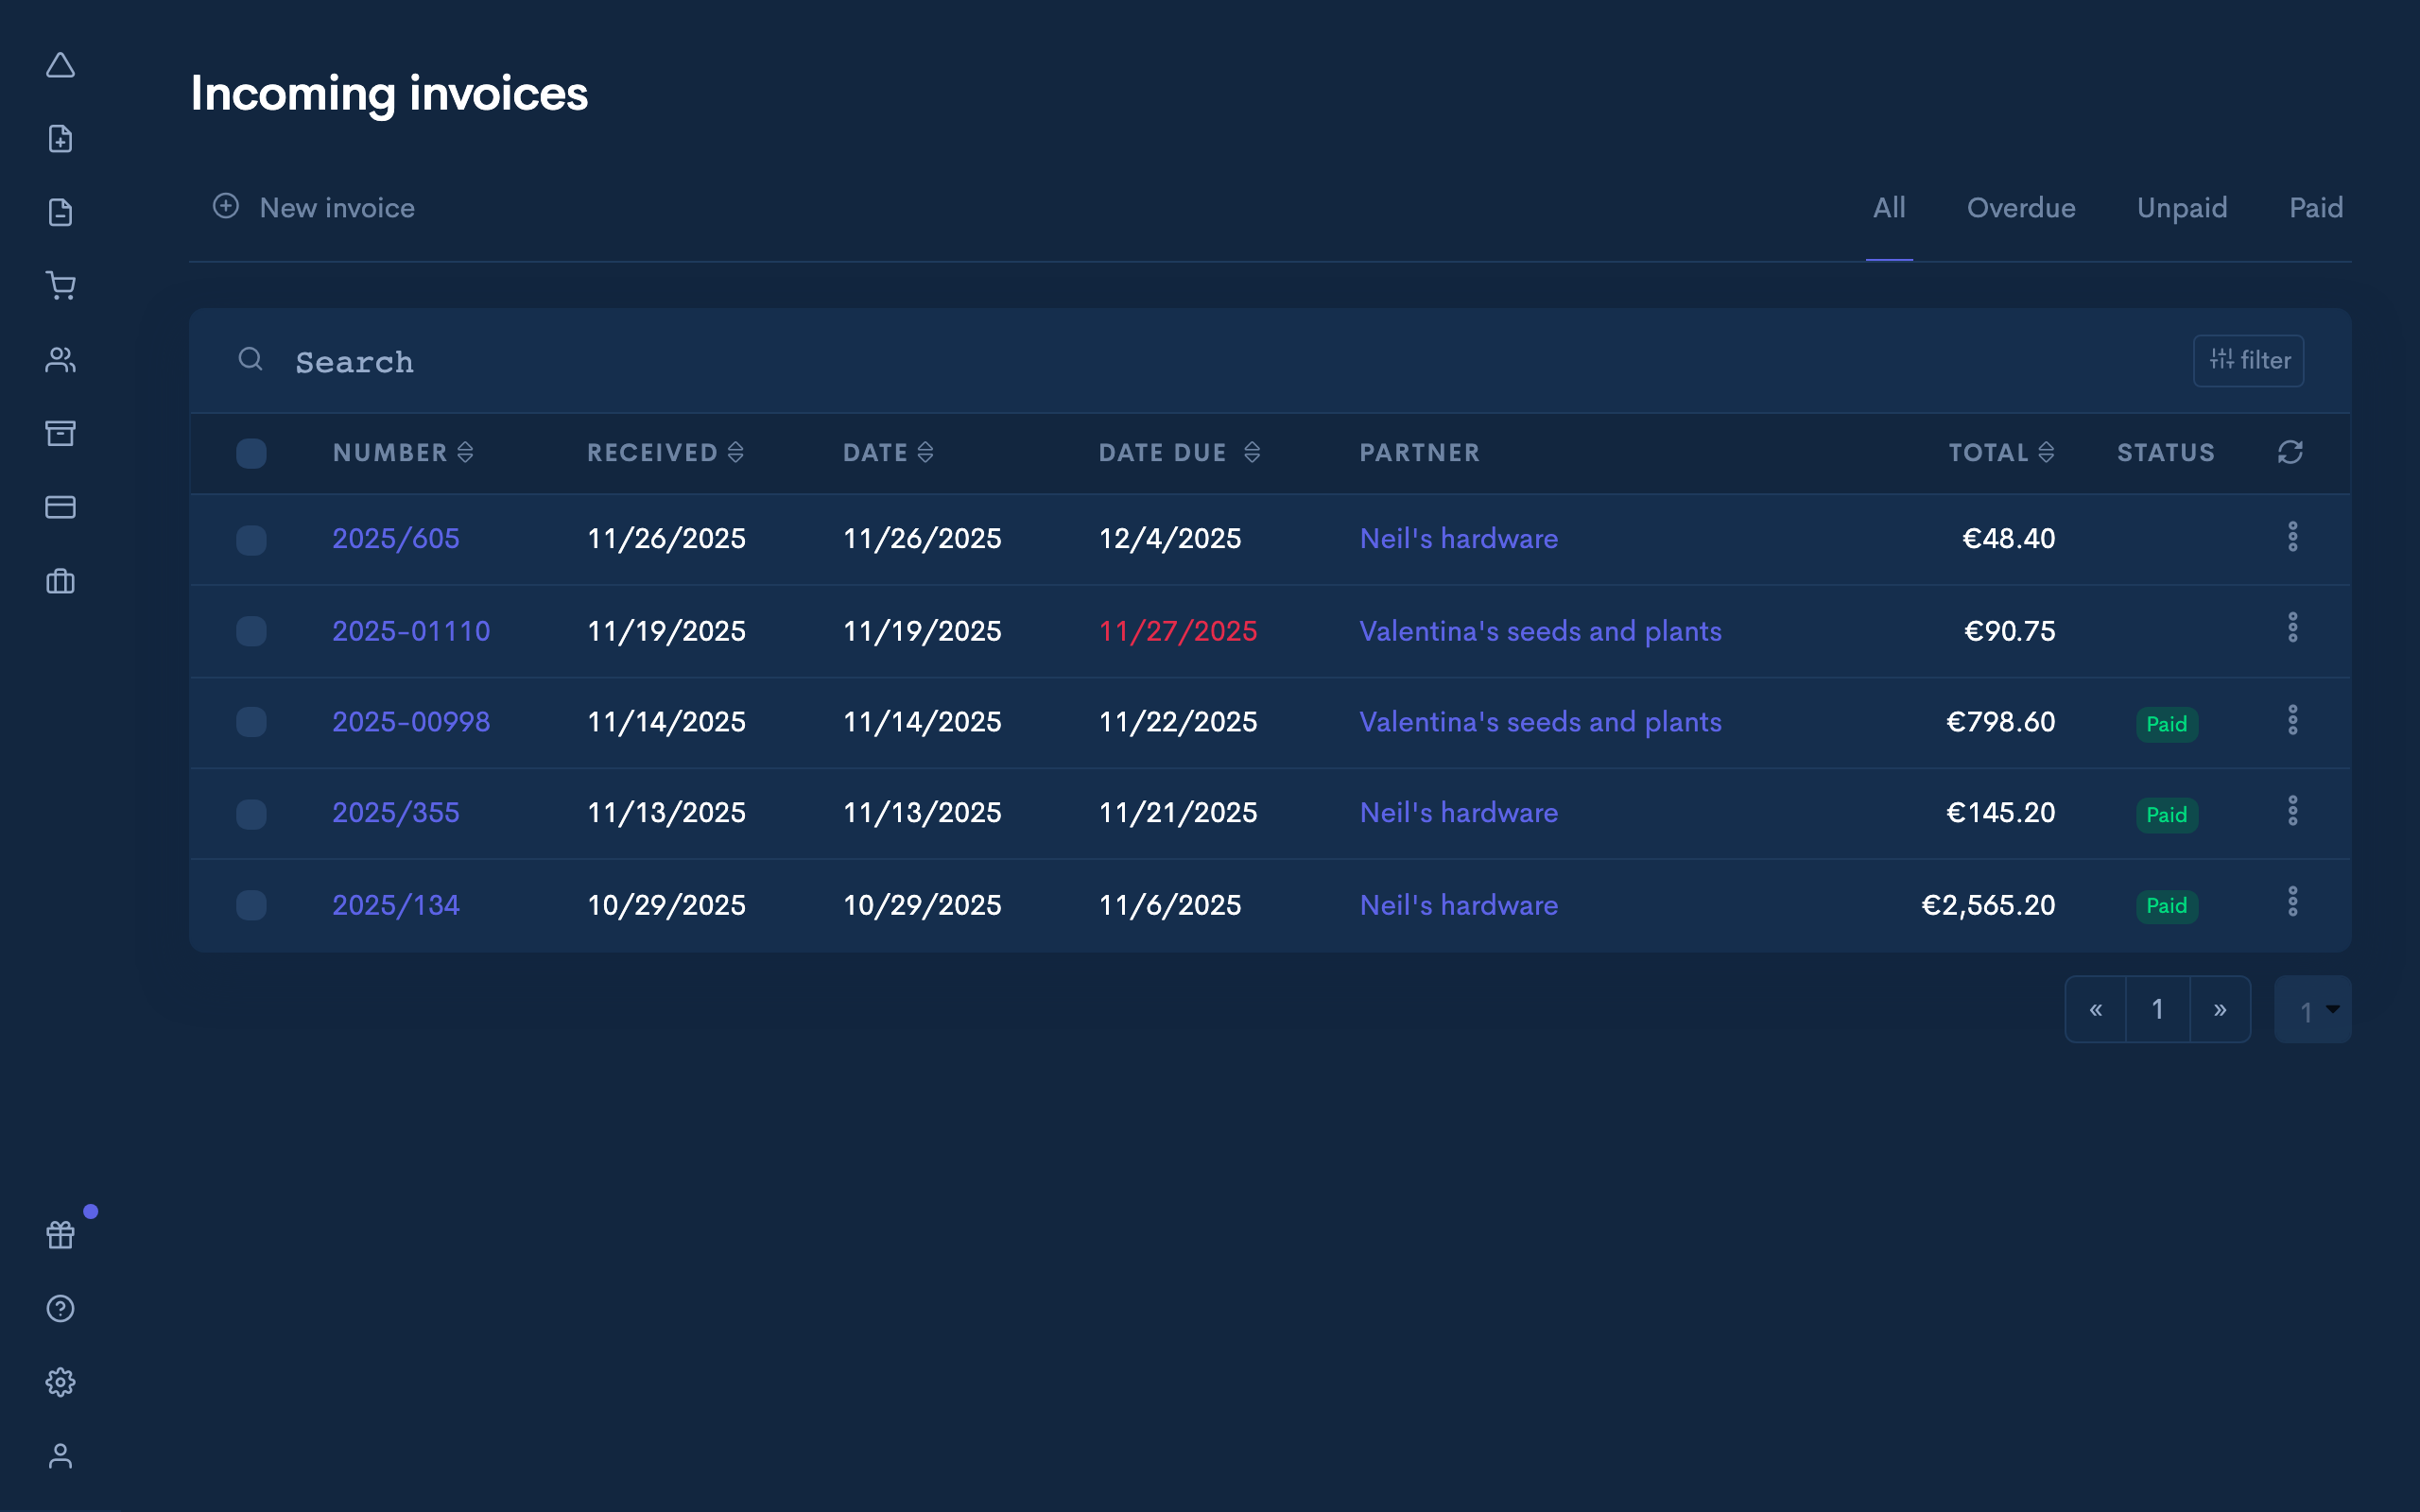Check the row checkbox for invoice 2025-00998
Screen dimensions: 2420x1512
(251, 722)
